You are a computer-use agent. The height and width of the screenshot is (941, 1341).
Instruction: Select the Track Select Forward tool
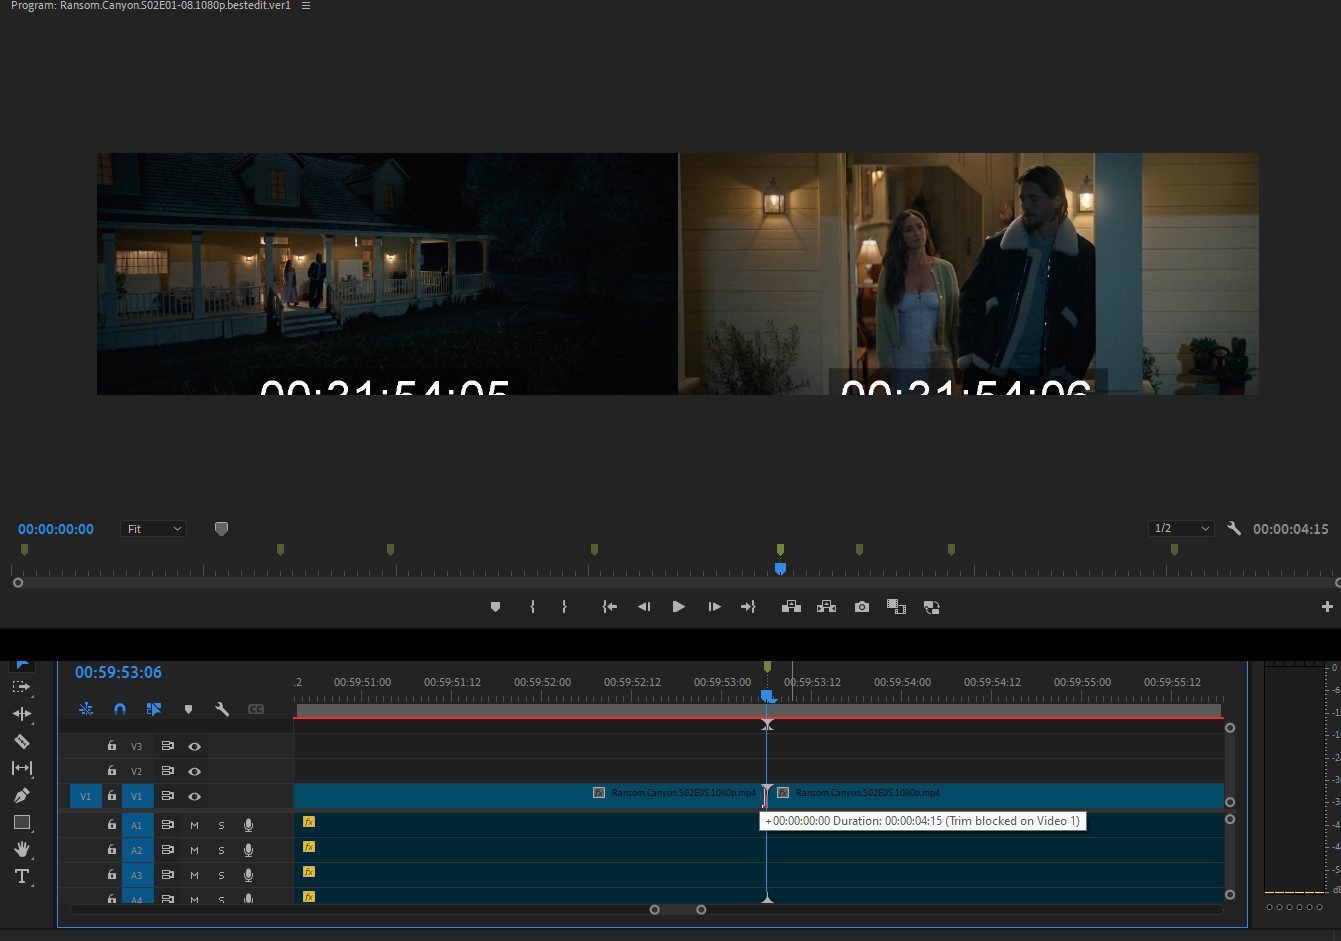point(21,687)
